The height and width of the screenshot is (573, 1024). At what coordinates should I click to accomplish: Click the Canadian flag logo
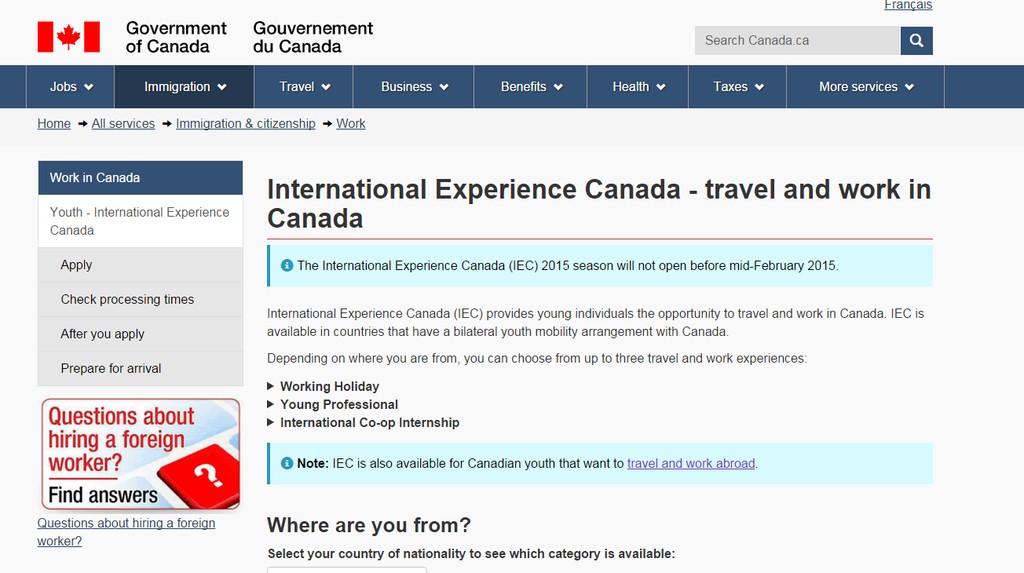[x=68, y=37]
